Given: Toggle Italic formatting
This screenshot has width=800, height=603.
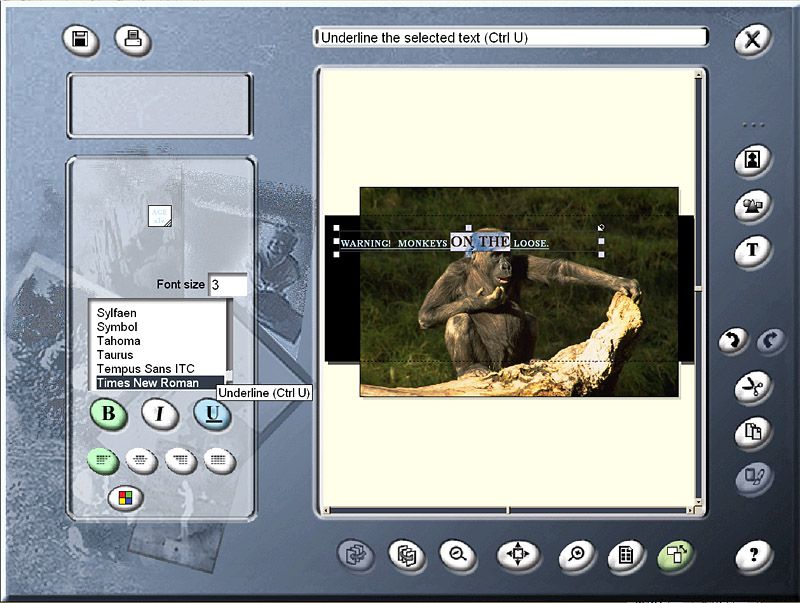Looking at the screenshot, I should (x=160, y=414).
